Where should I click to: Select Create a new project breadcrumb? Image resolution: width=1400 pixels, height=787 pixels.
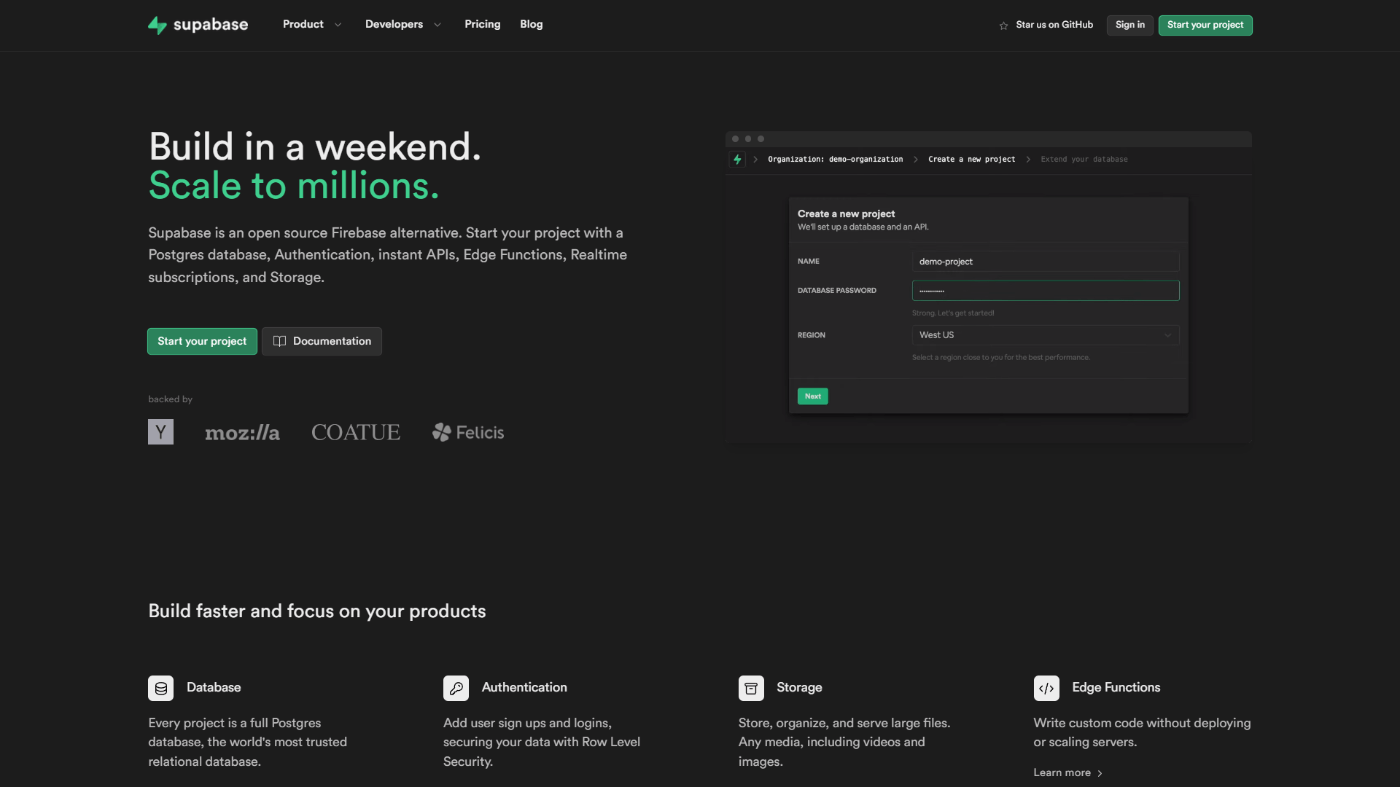point(972,159)
